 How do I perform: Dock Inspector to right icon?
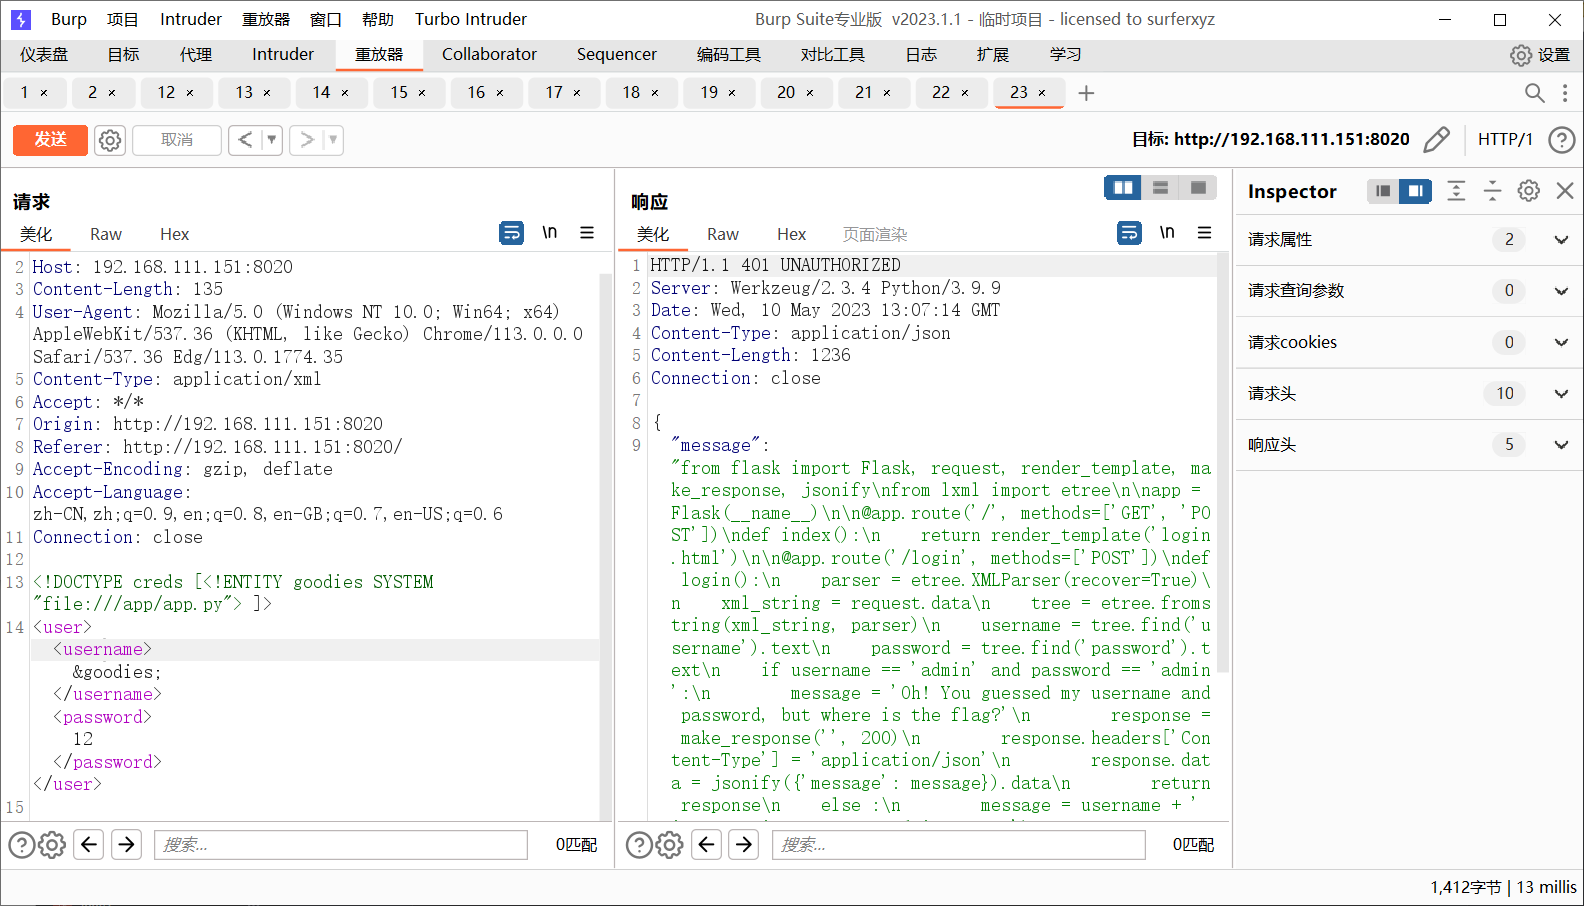(x=1415, y=191)
